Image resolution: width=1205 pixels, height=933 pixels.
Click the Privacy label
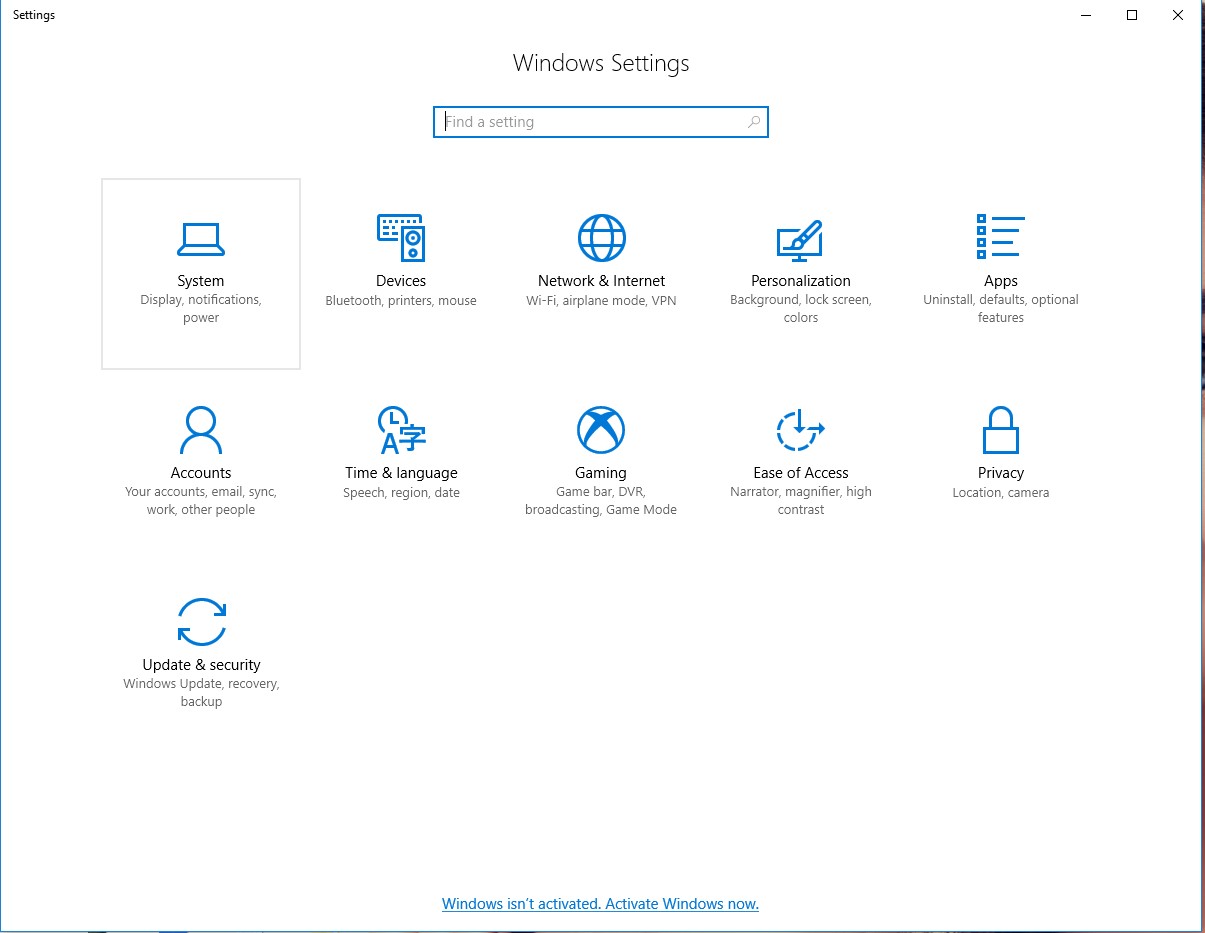click(x=1001, y=473)
